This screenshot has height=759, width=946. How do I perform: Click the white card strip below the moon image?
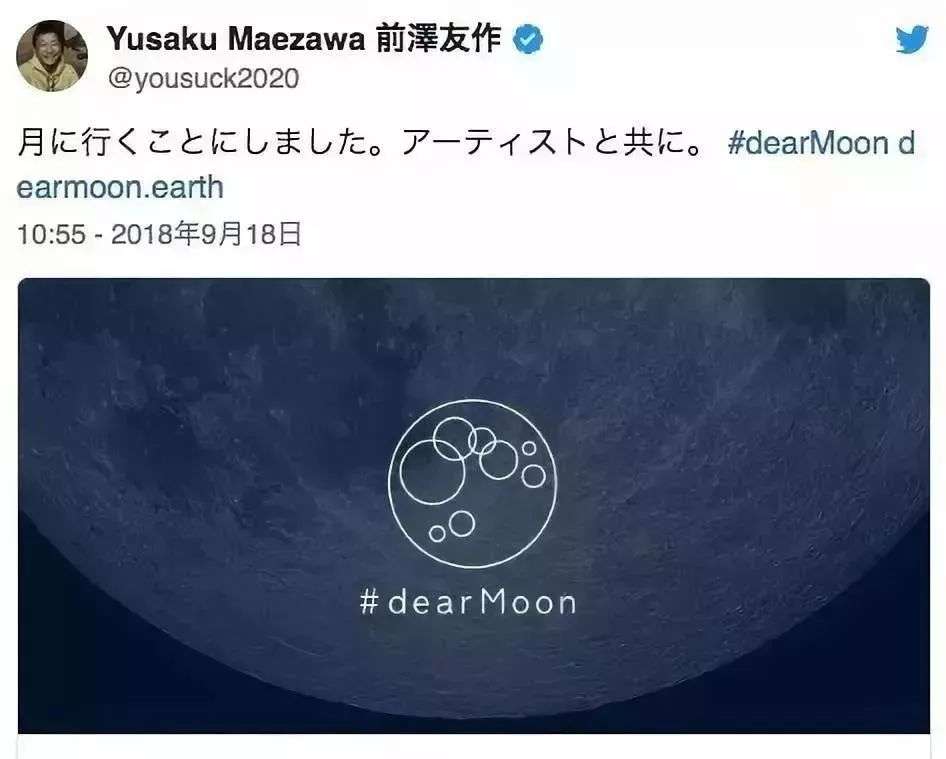(474, 746)
